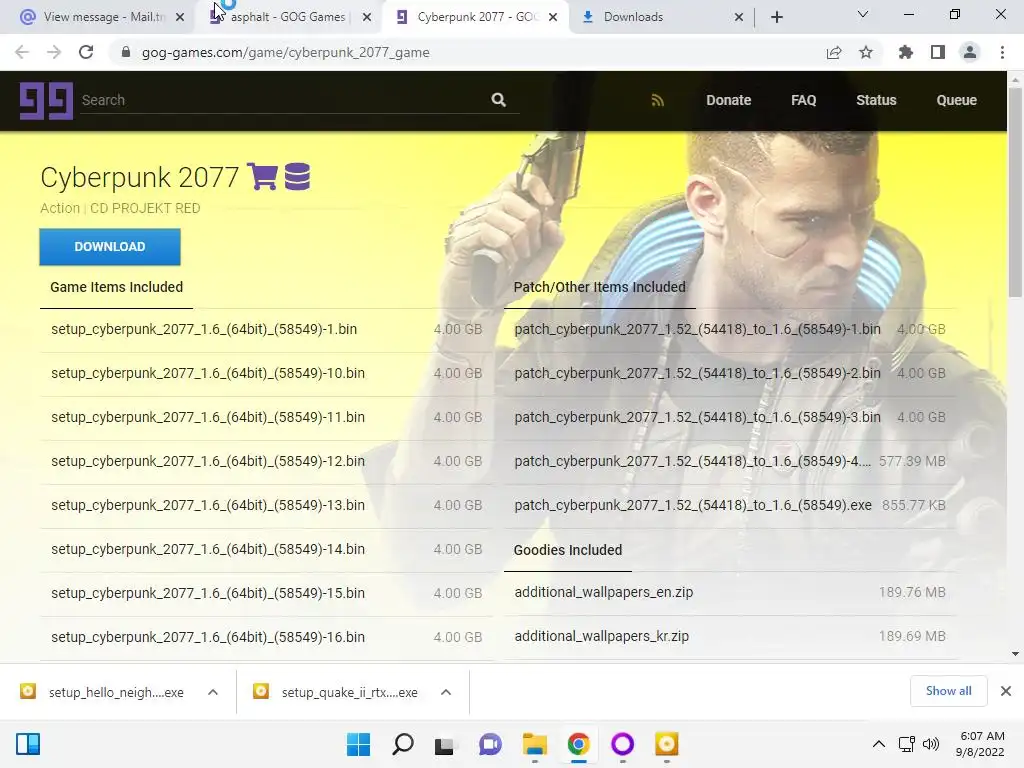Expand options for setup_hello_neigh download
Image resolution: width=1024 pixels, height=768 pixels.
point(213,692)
